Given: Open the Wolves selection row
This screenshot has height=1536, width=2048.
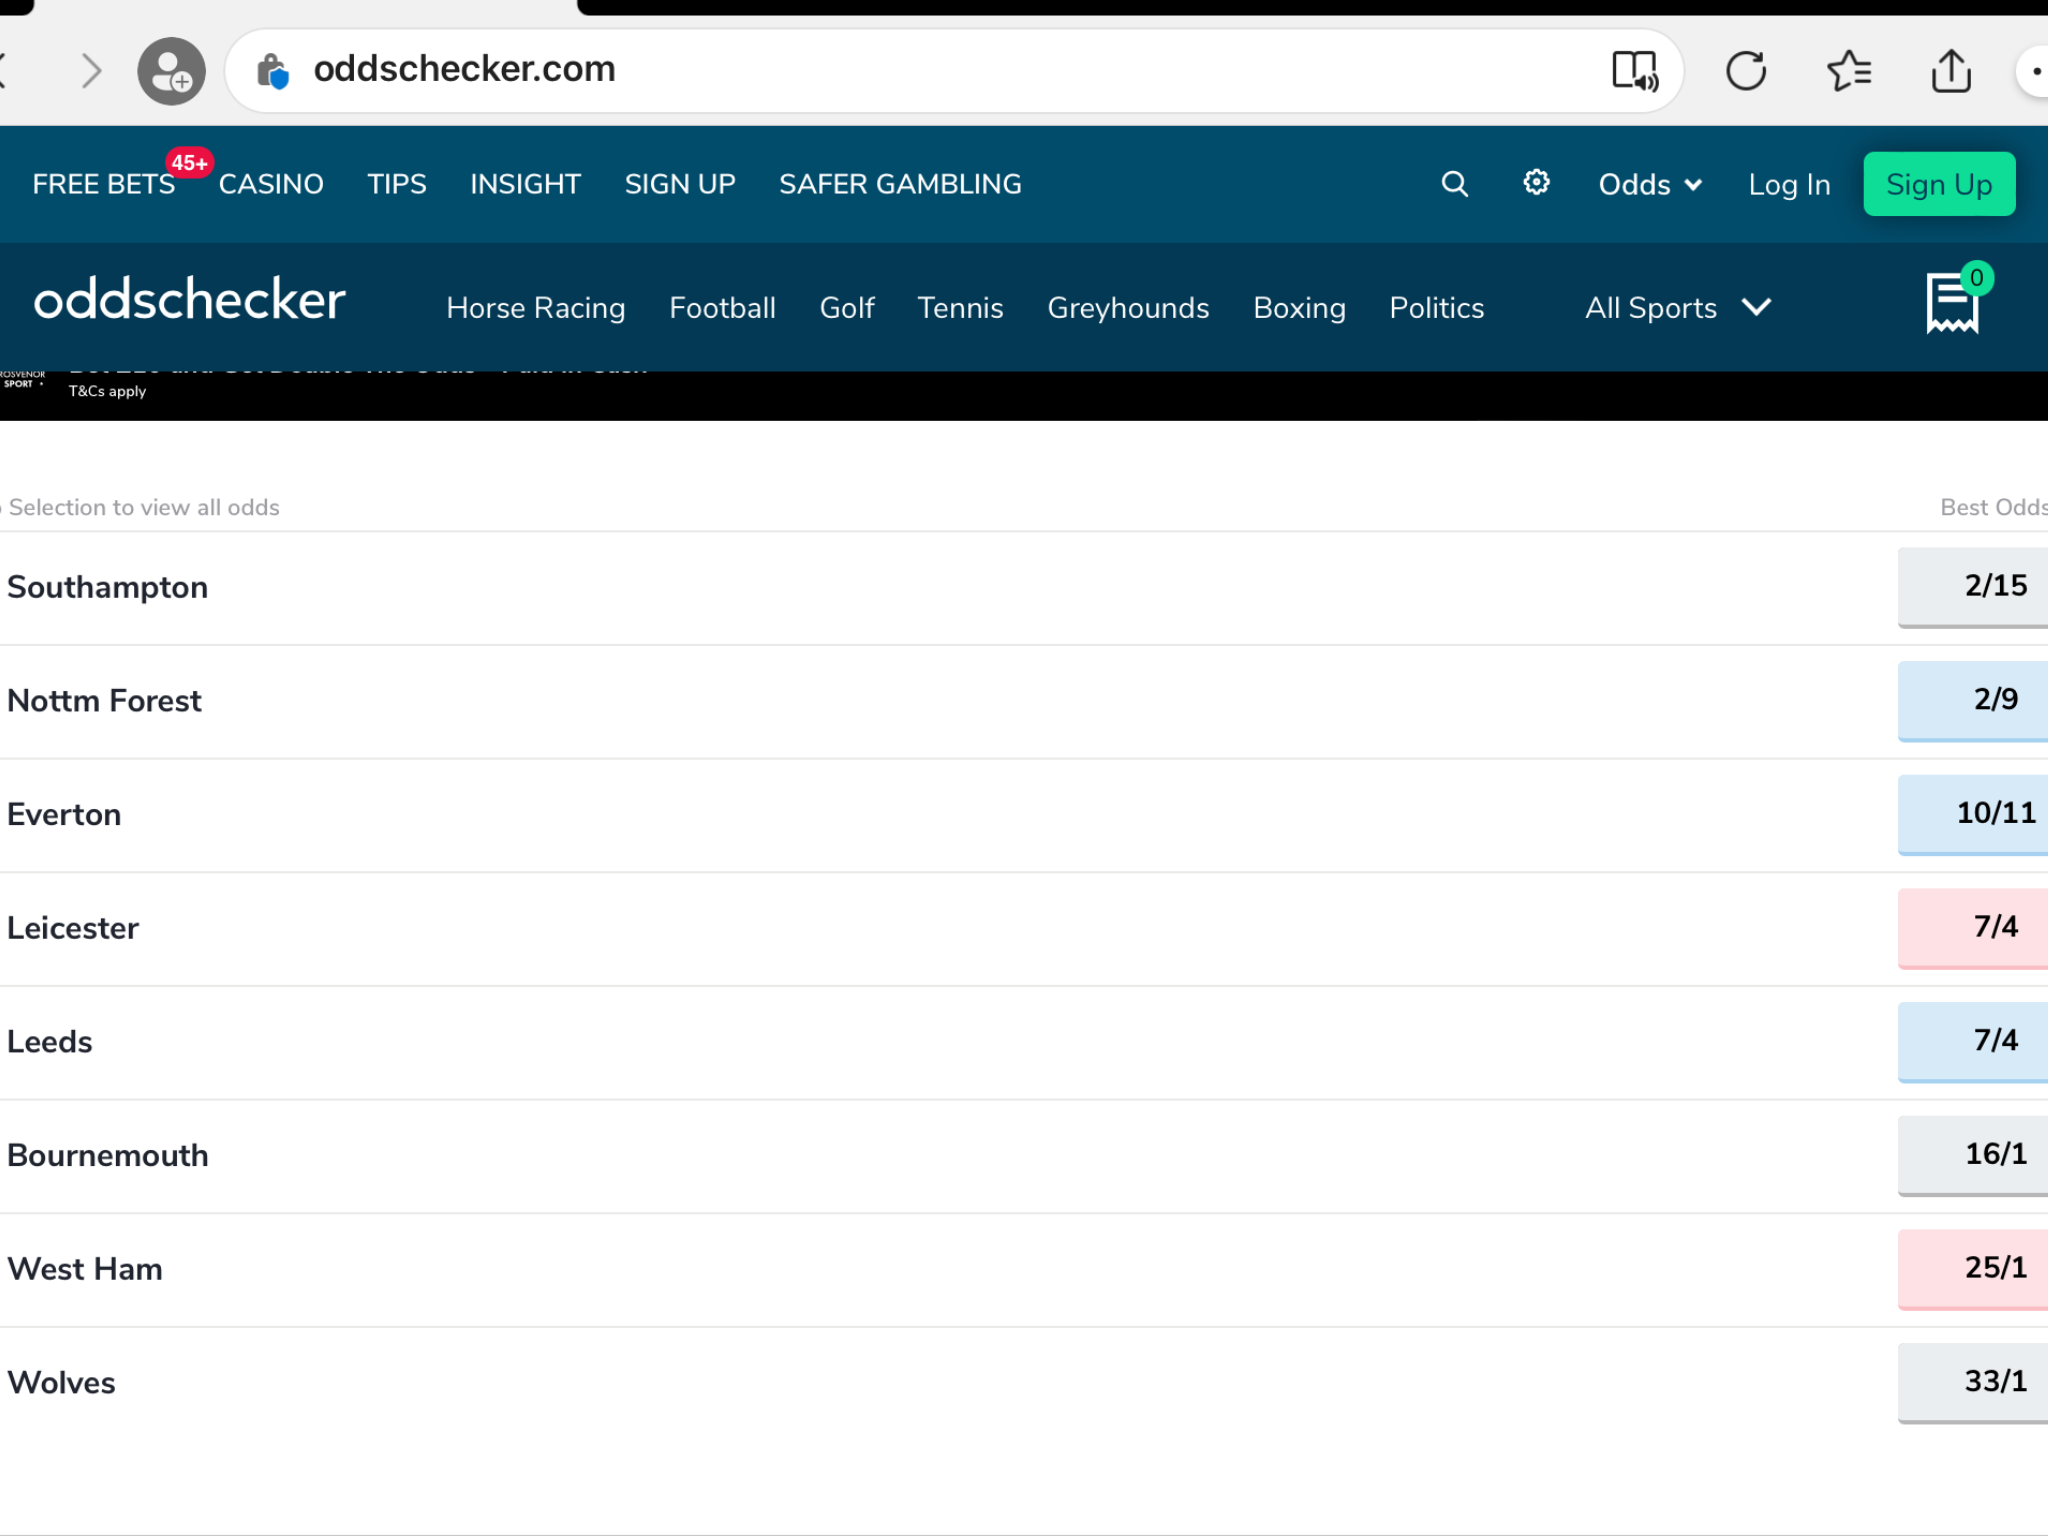Looking at the screenshot, I should (1024, 1383).
